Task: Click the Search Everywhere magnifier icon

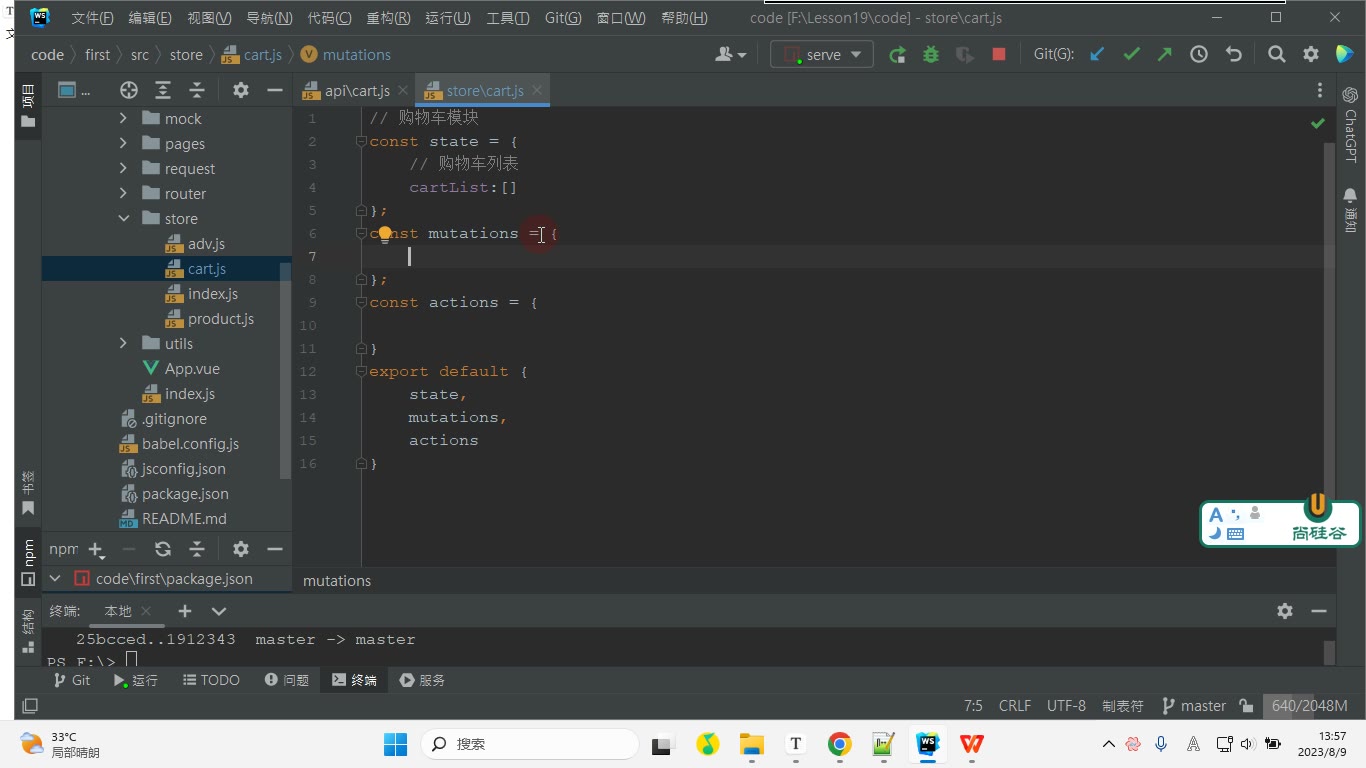Action: click(x=1277, y=55)
